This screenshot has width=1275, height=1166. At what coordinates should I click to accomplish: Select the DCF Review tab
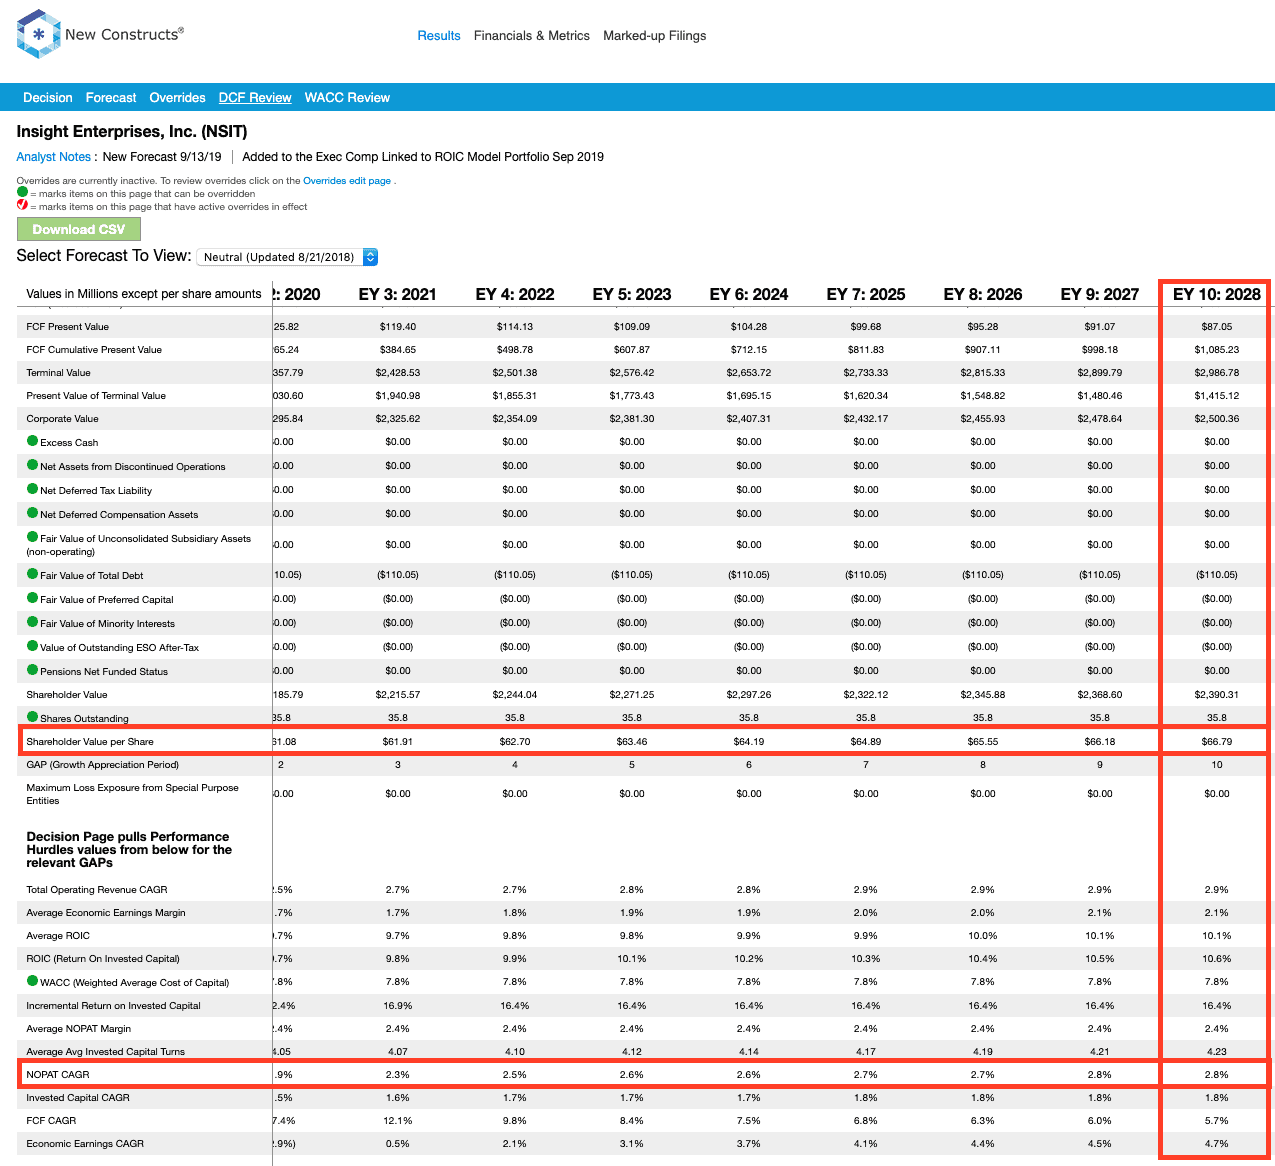[255, 98]
